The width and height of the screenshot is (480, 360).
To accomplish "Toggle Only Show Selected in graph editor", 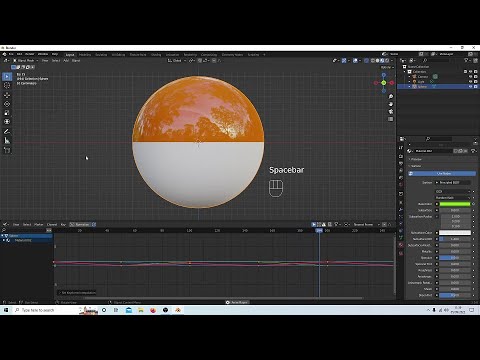I will pos(314,224).
